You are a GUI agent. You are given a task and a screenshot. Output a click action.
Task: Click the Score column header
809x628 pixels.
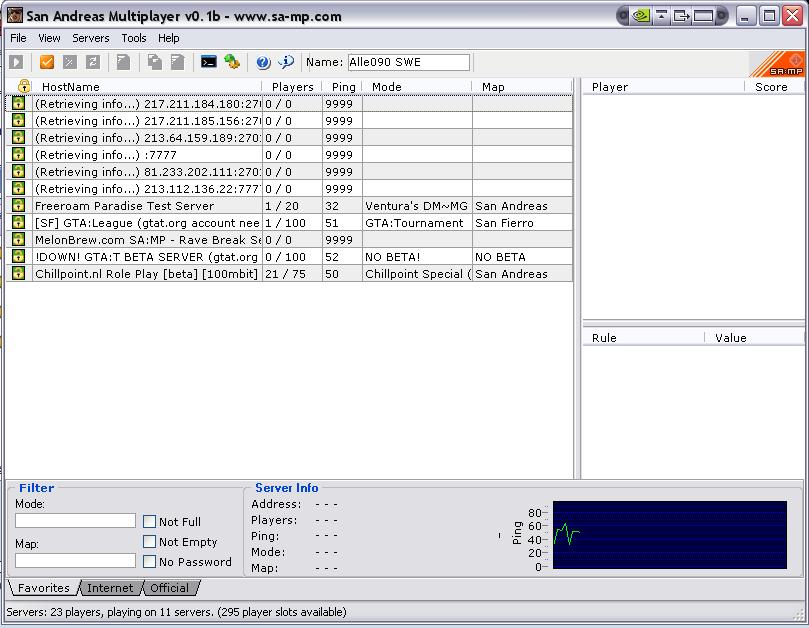tap(774, 87)
